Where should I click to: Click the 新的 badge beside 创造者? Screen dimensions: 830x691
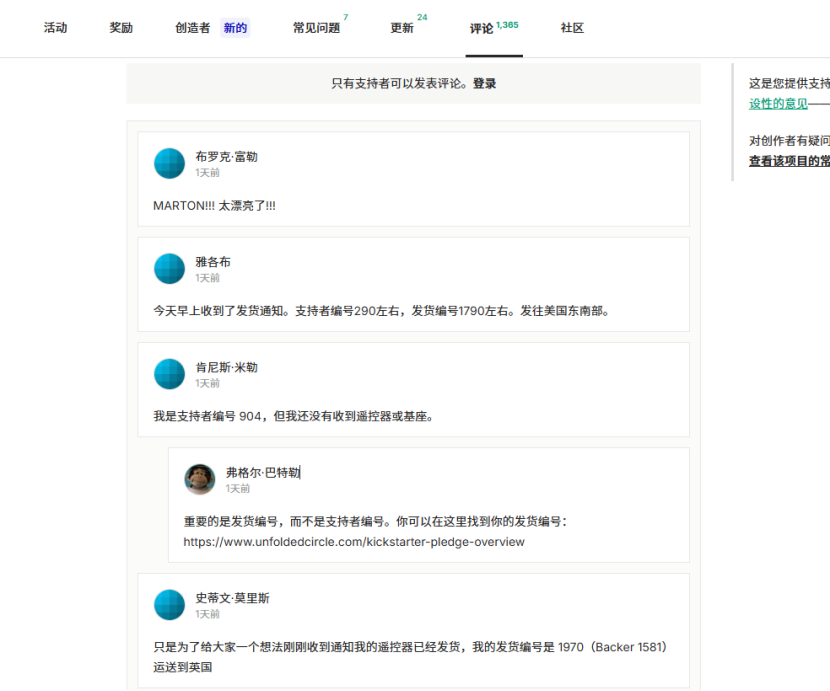235,28
